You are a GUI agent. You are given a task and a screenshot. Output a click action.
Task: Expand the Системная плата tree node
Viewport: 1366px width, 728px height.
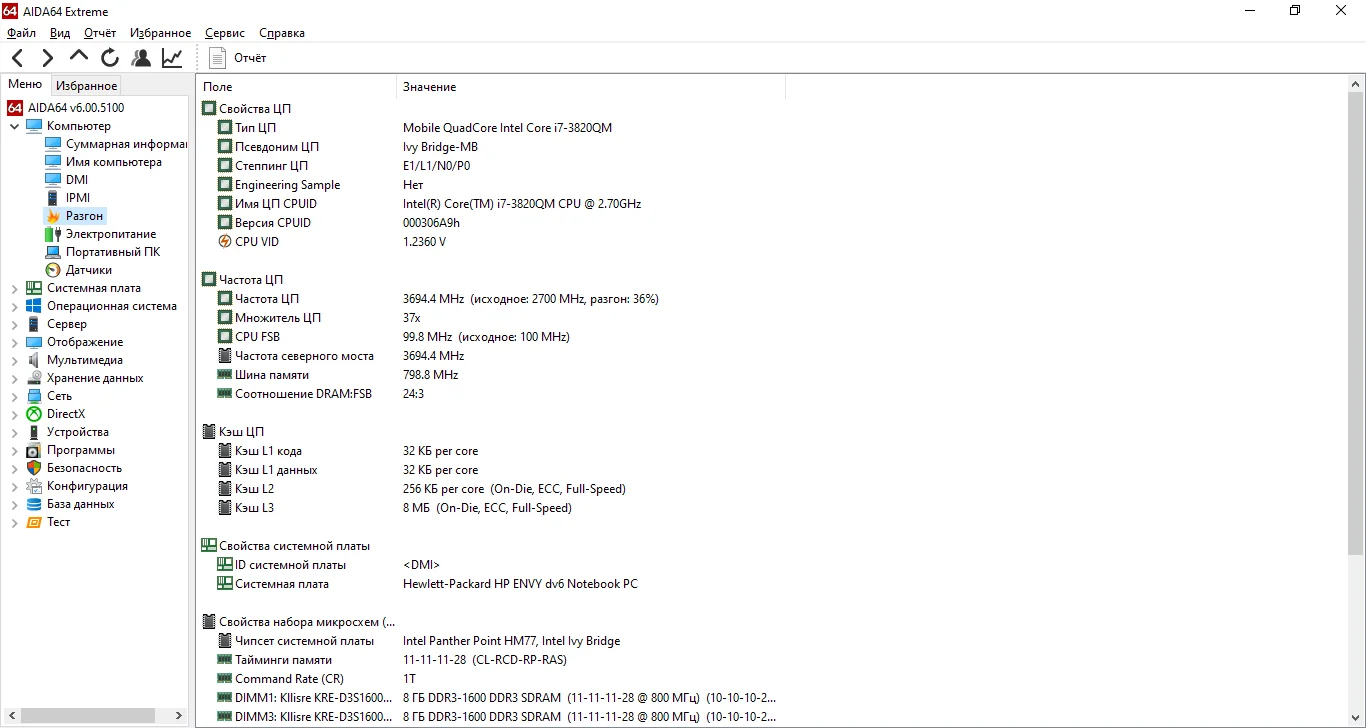14,288
